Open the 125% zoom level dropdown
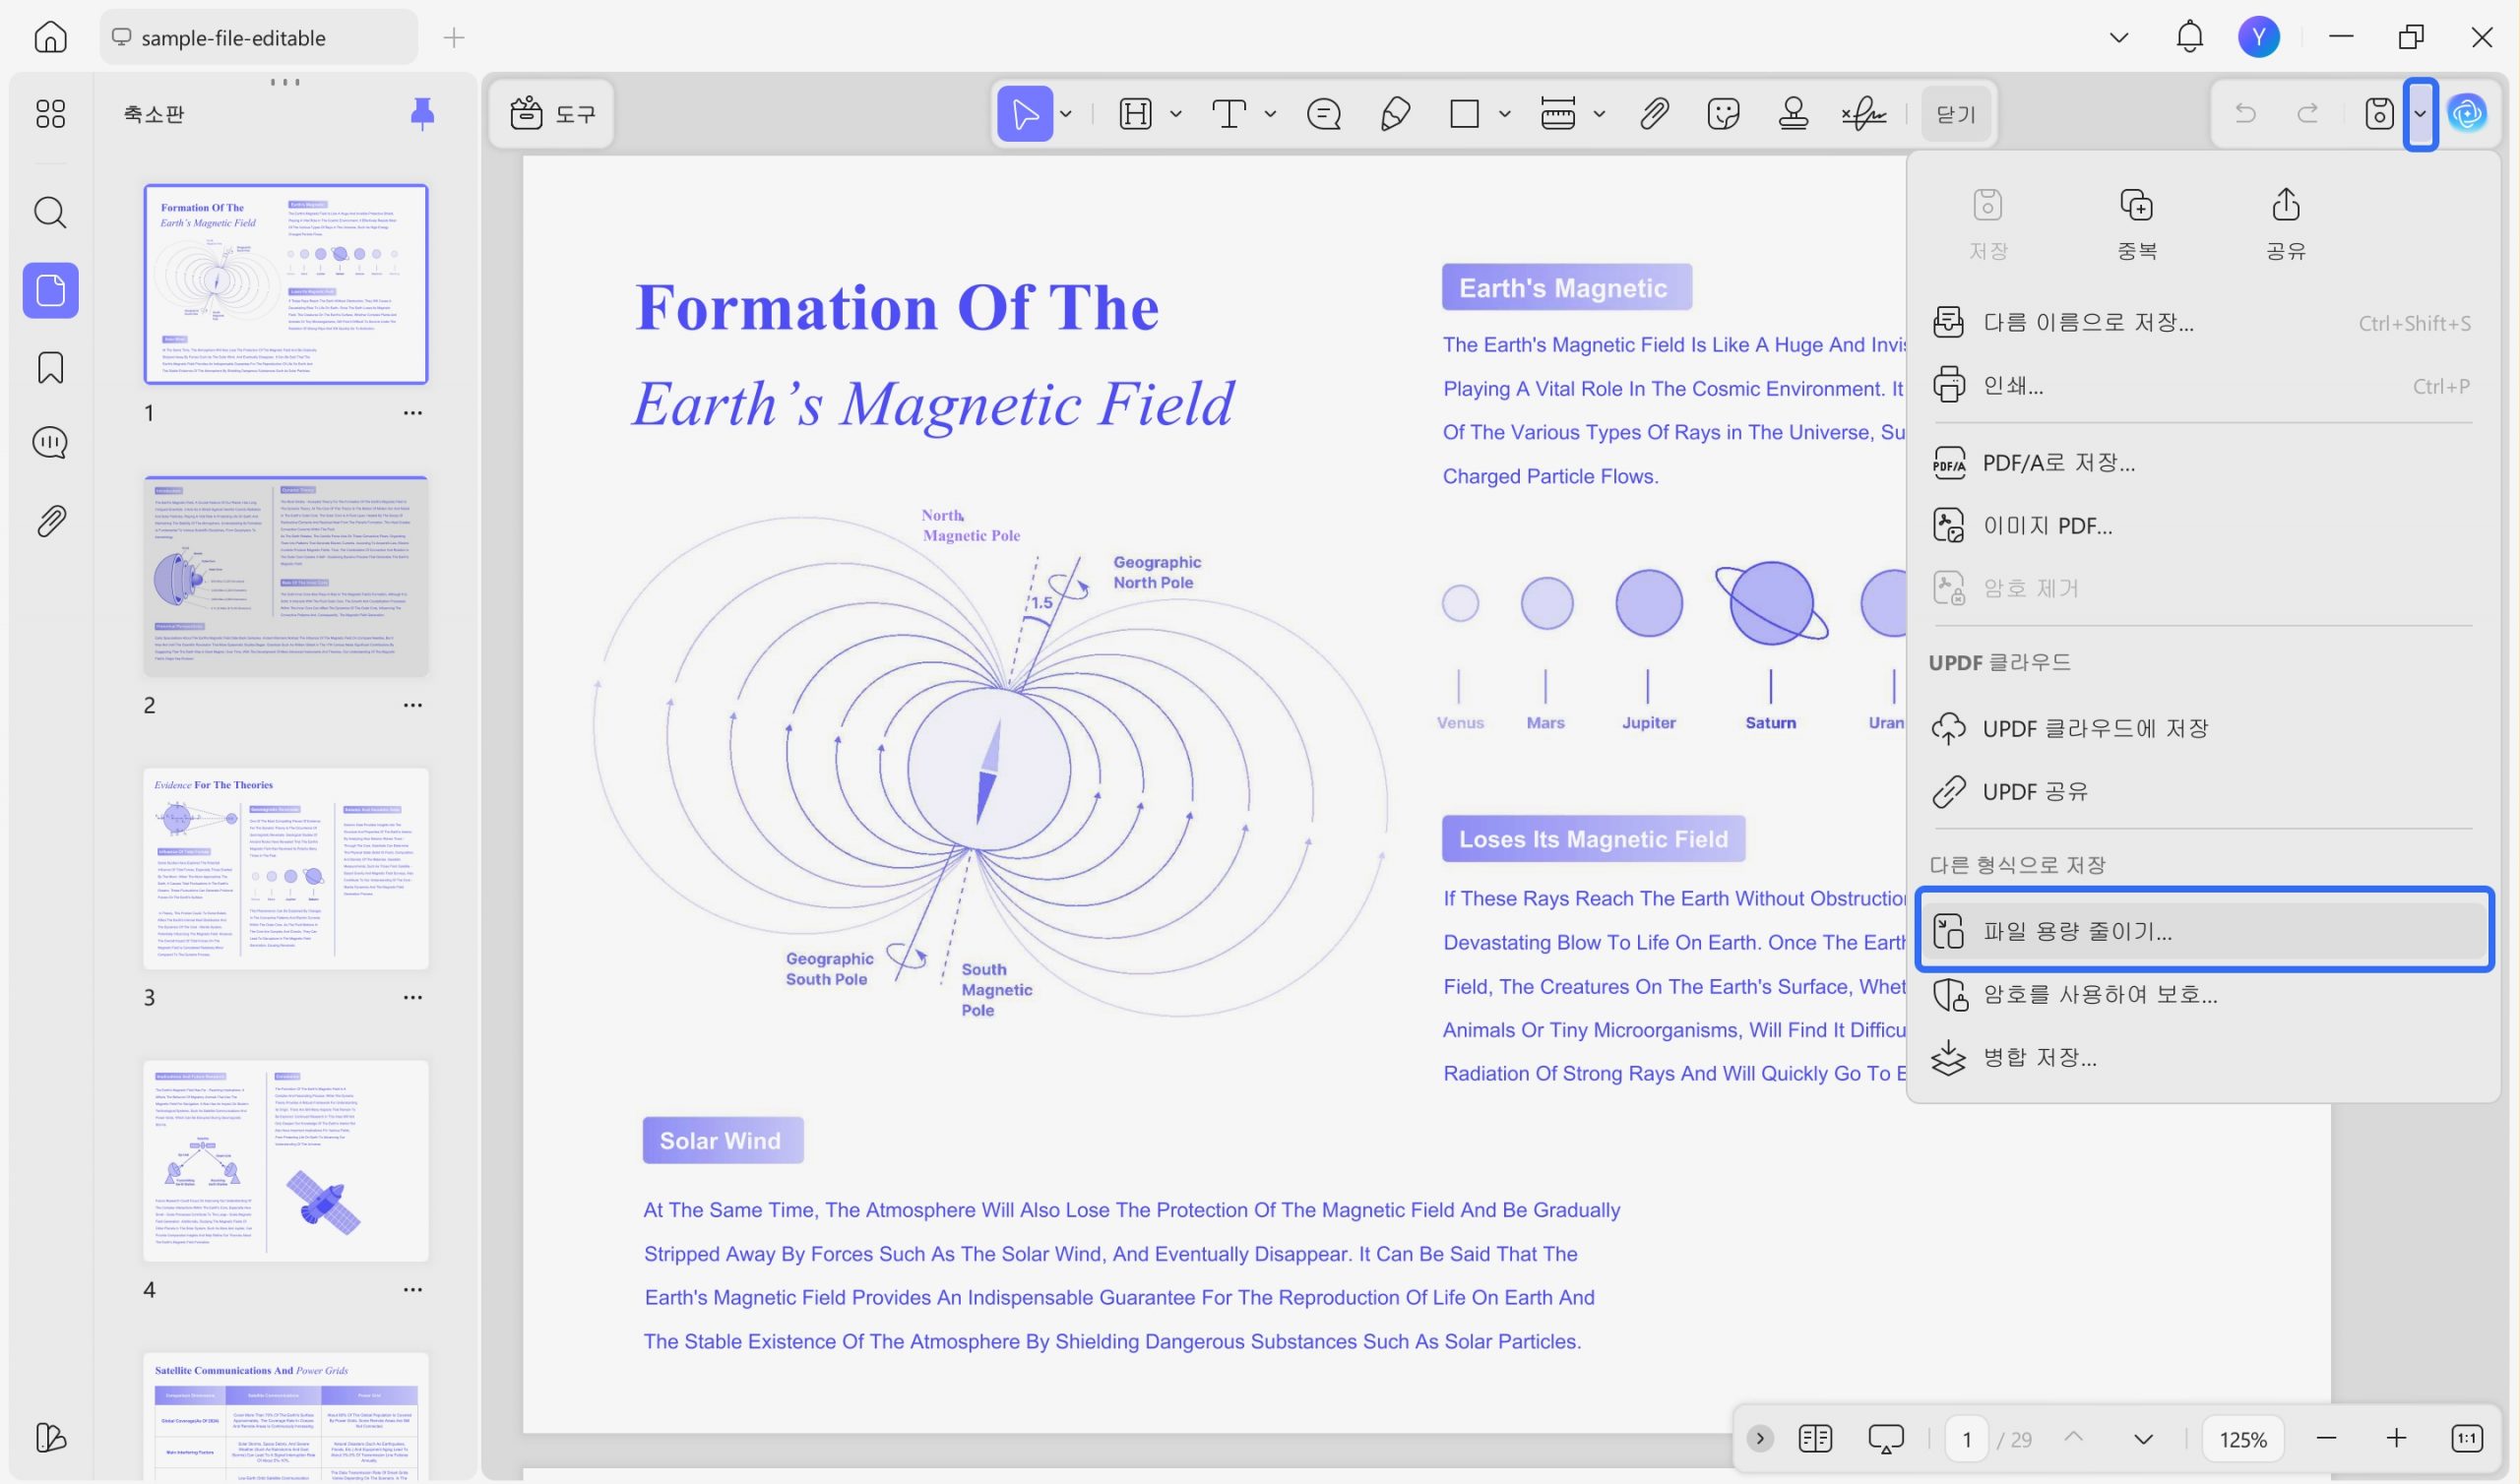Screen dimensions: 2520x1484 2243,1439
